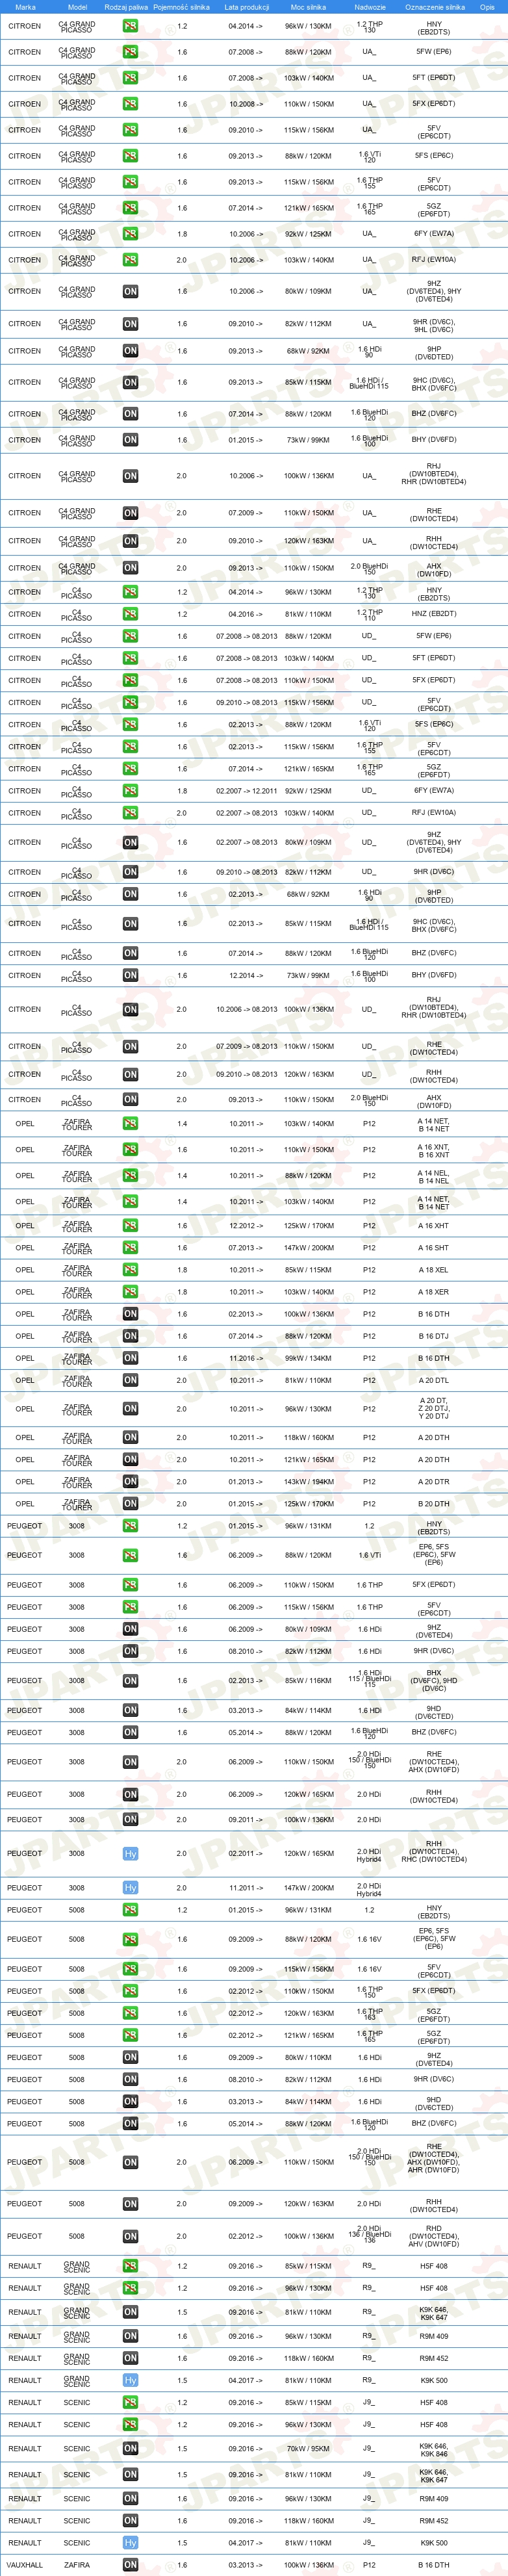Viewport: 508px width, 2576px height.
Task: Click the 'RHD (DW10CTED4), AHV (DW10FD)' engine cell
Action: pos(434,2236)
